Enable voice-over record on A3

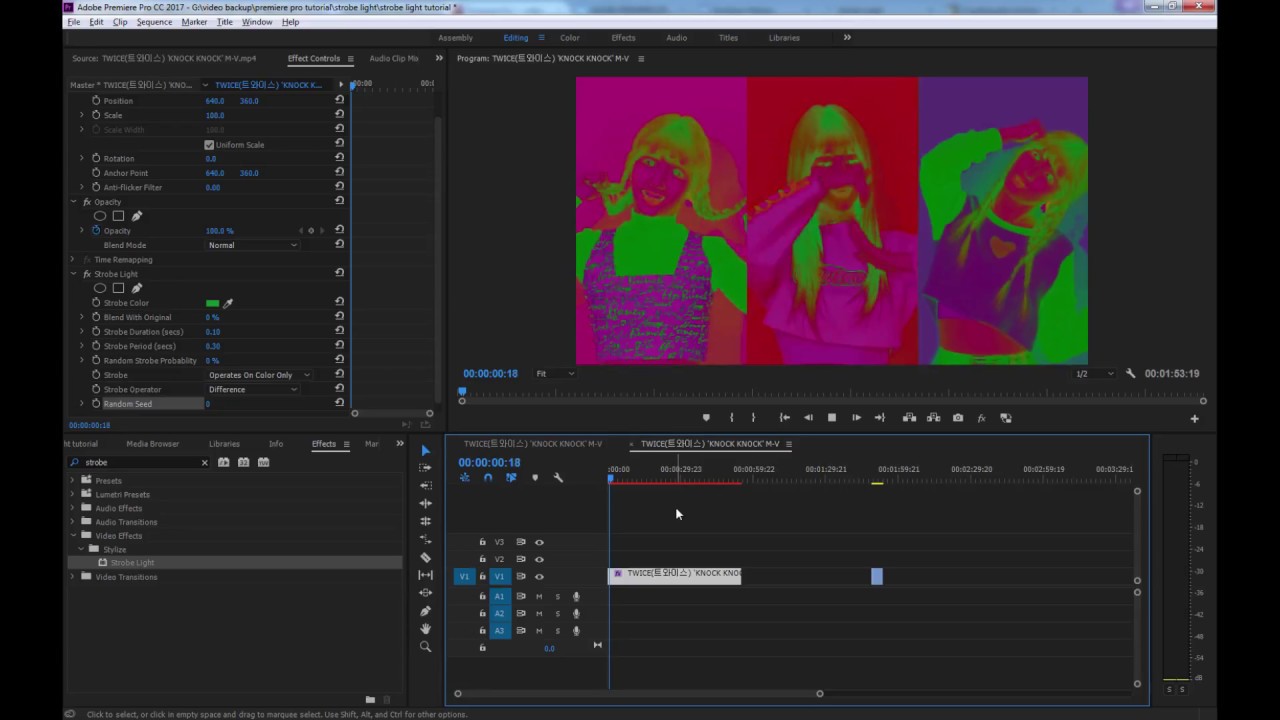tap(576, 631)
